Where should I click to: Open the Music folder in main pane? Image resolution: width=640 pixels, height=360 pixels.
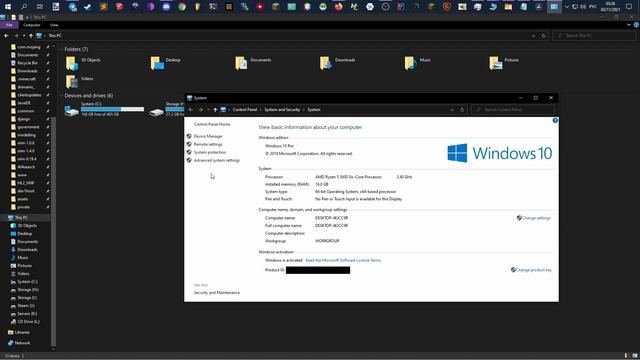click(418, 63)
